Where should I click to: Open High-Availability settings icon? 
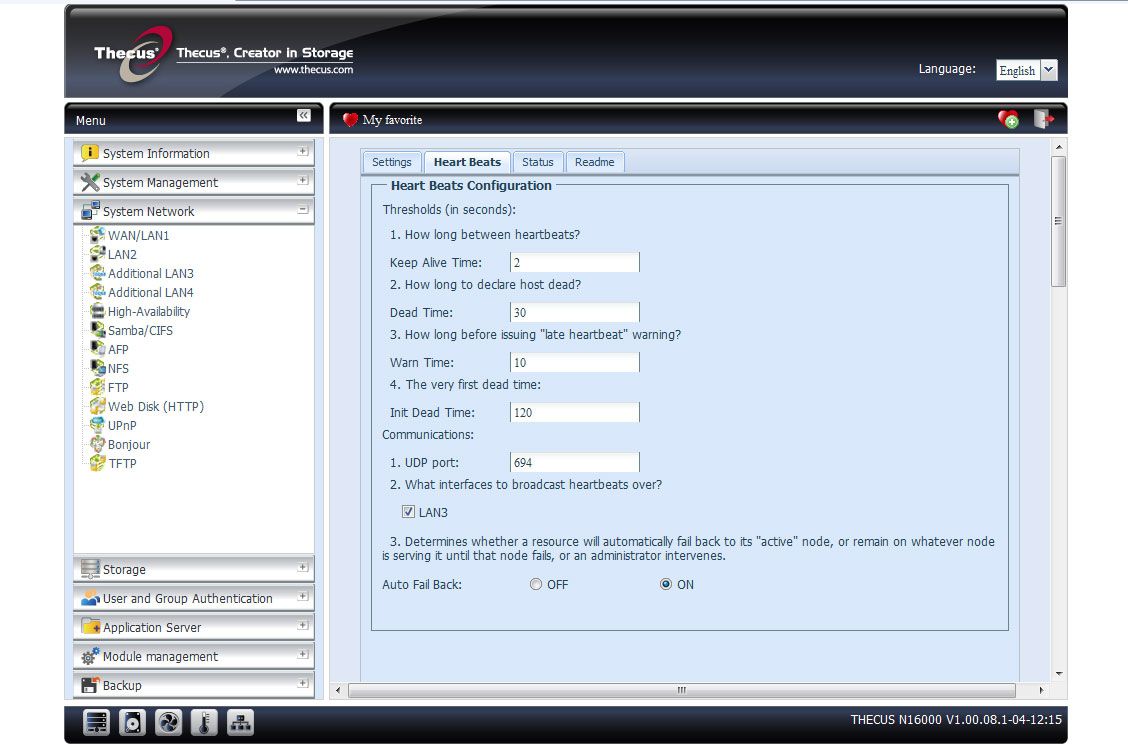(x=97, y=311)
